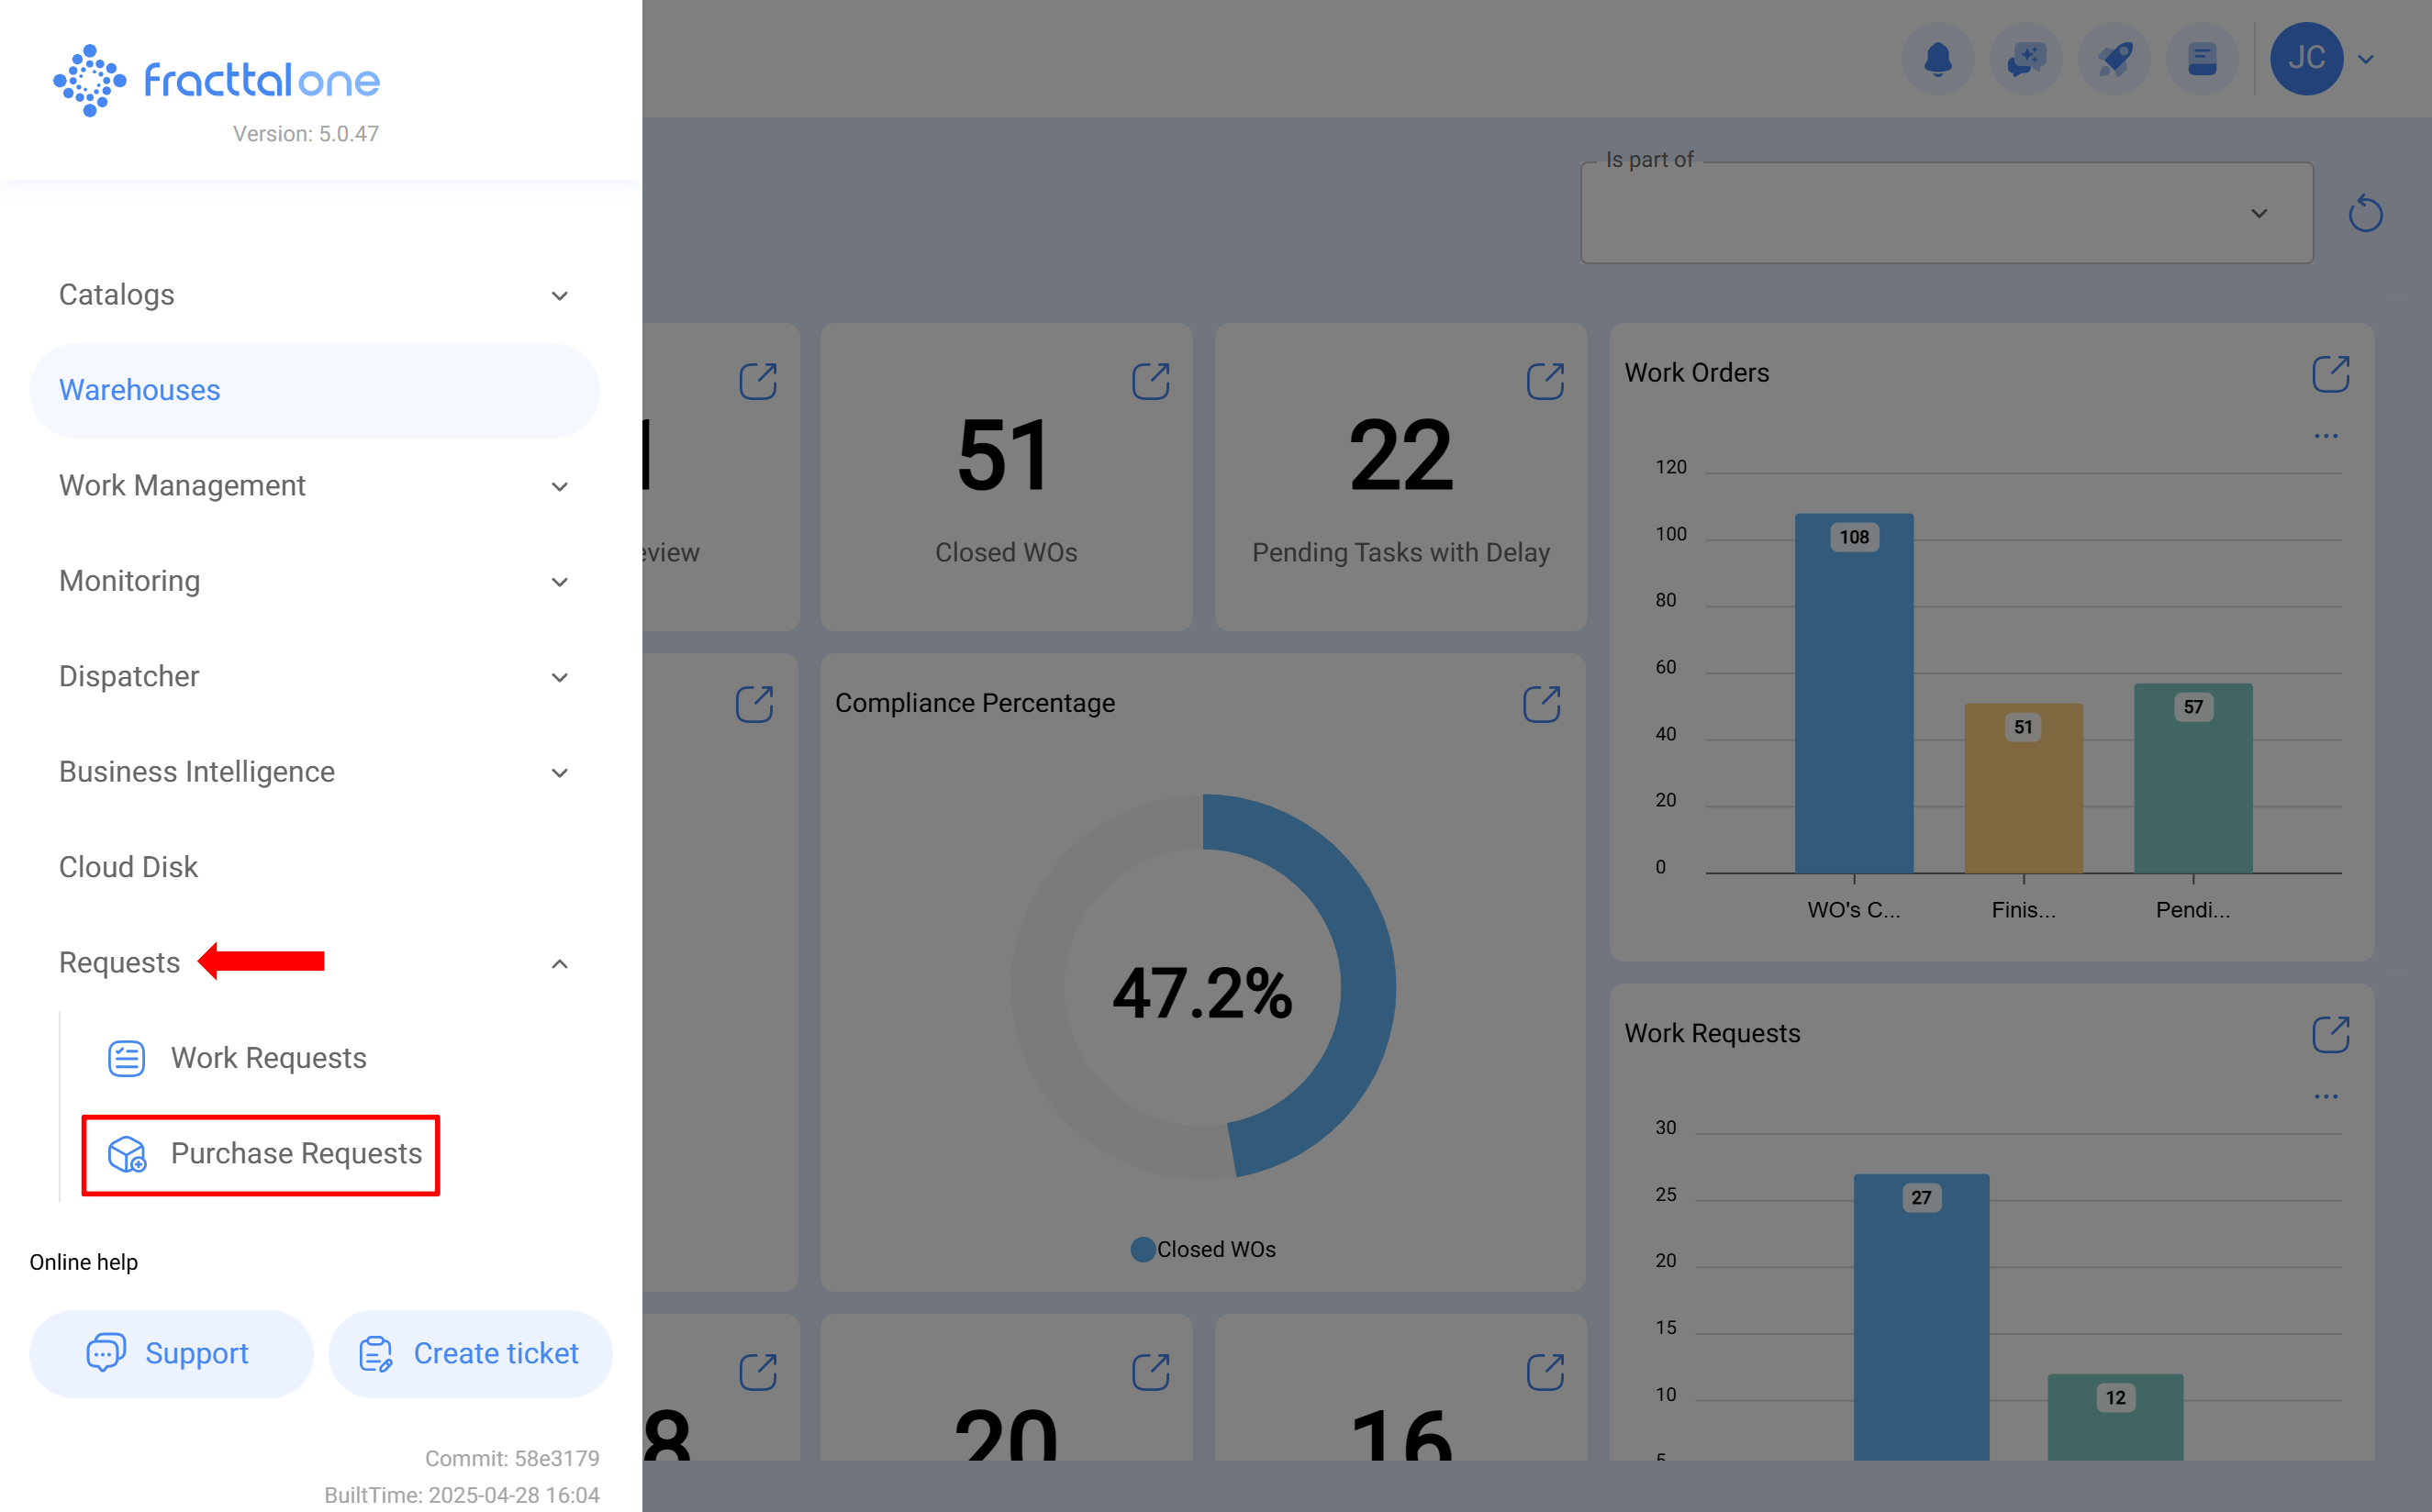Image resolution: width=2432 pixels, height=1512 pixels.
Task: Click the Closed WOs legend color dot
Action: point(1142,1250)
